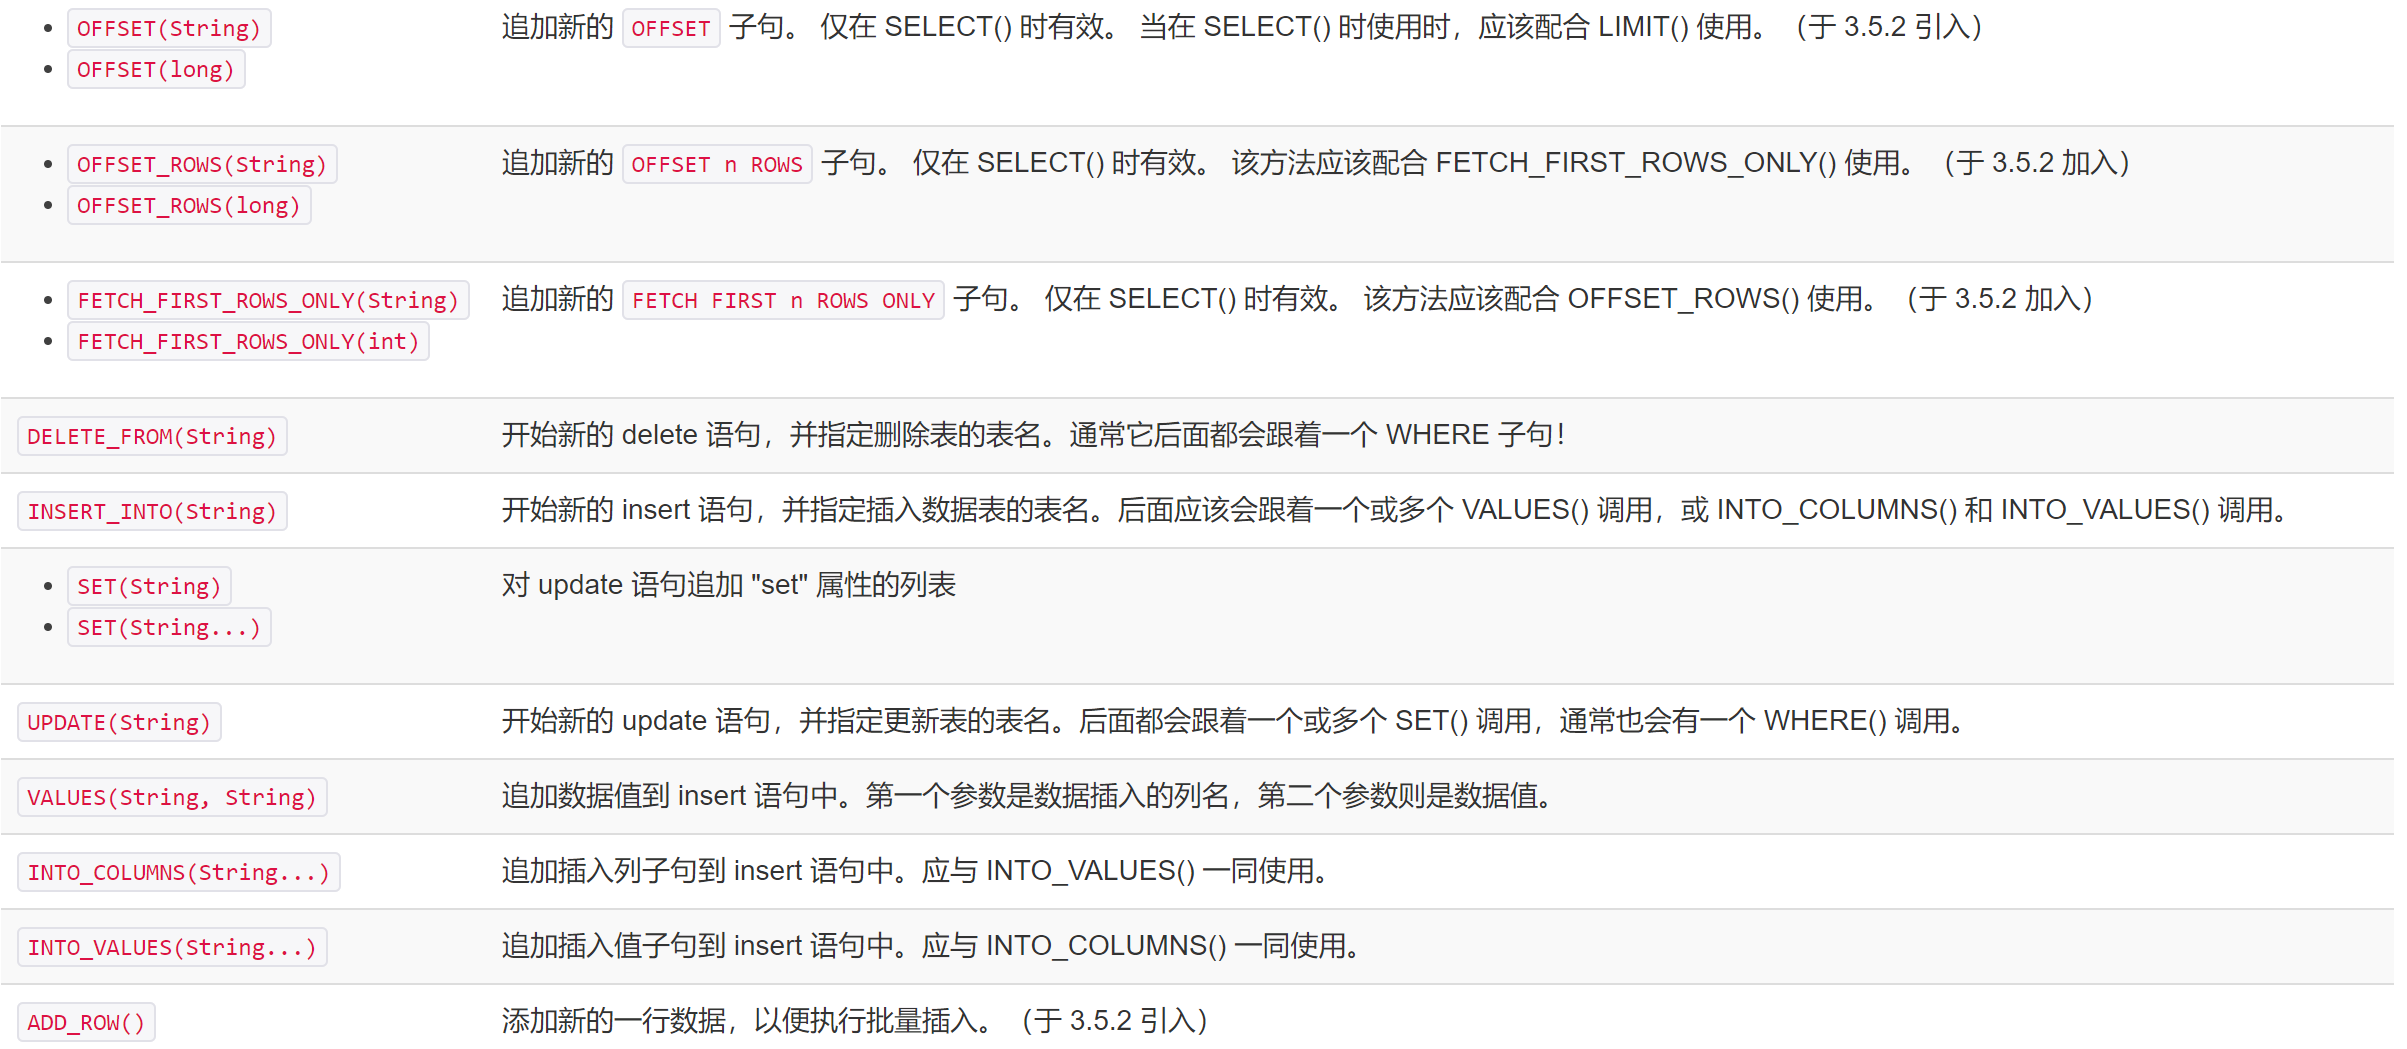Select the OFFSET_ROWS(String) method entry
Viewport: 2407px width, 1049px height.
202,164
